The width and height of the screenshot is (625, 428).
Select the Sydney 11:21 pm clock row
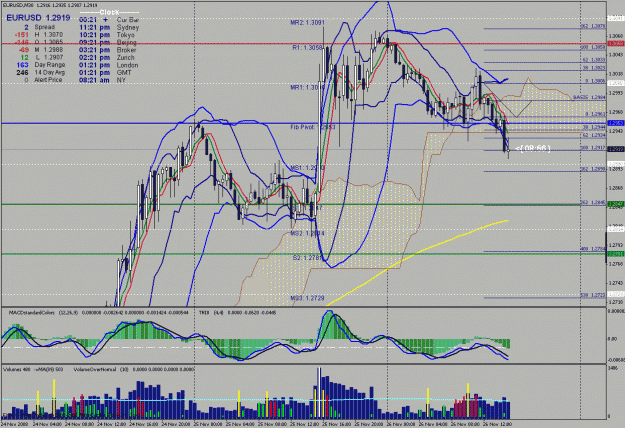pyautogui.click(x=109, y=27)
